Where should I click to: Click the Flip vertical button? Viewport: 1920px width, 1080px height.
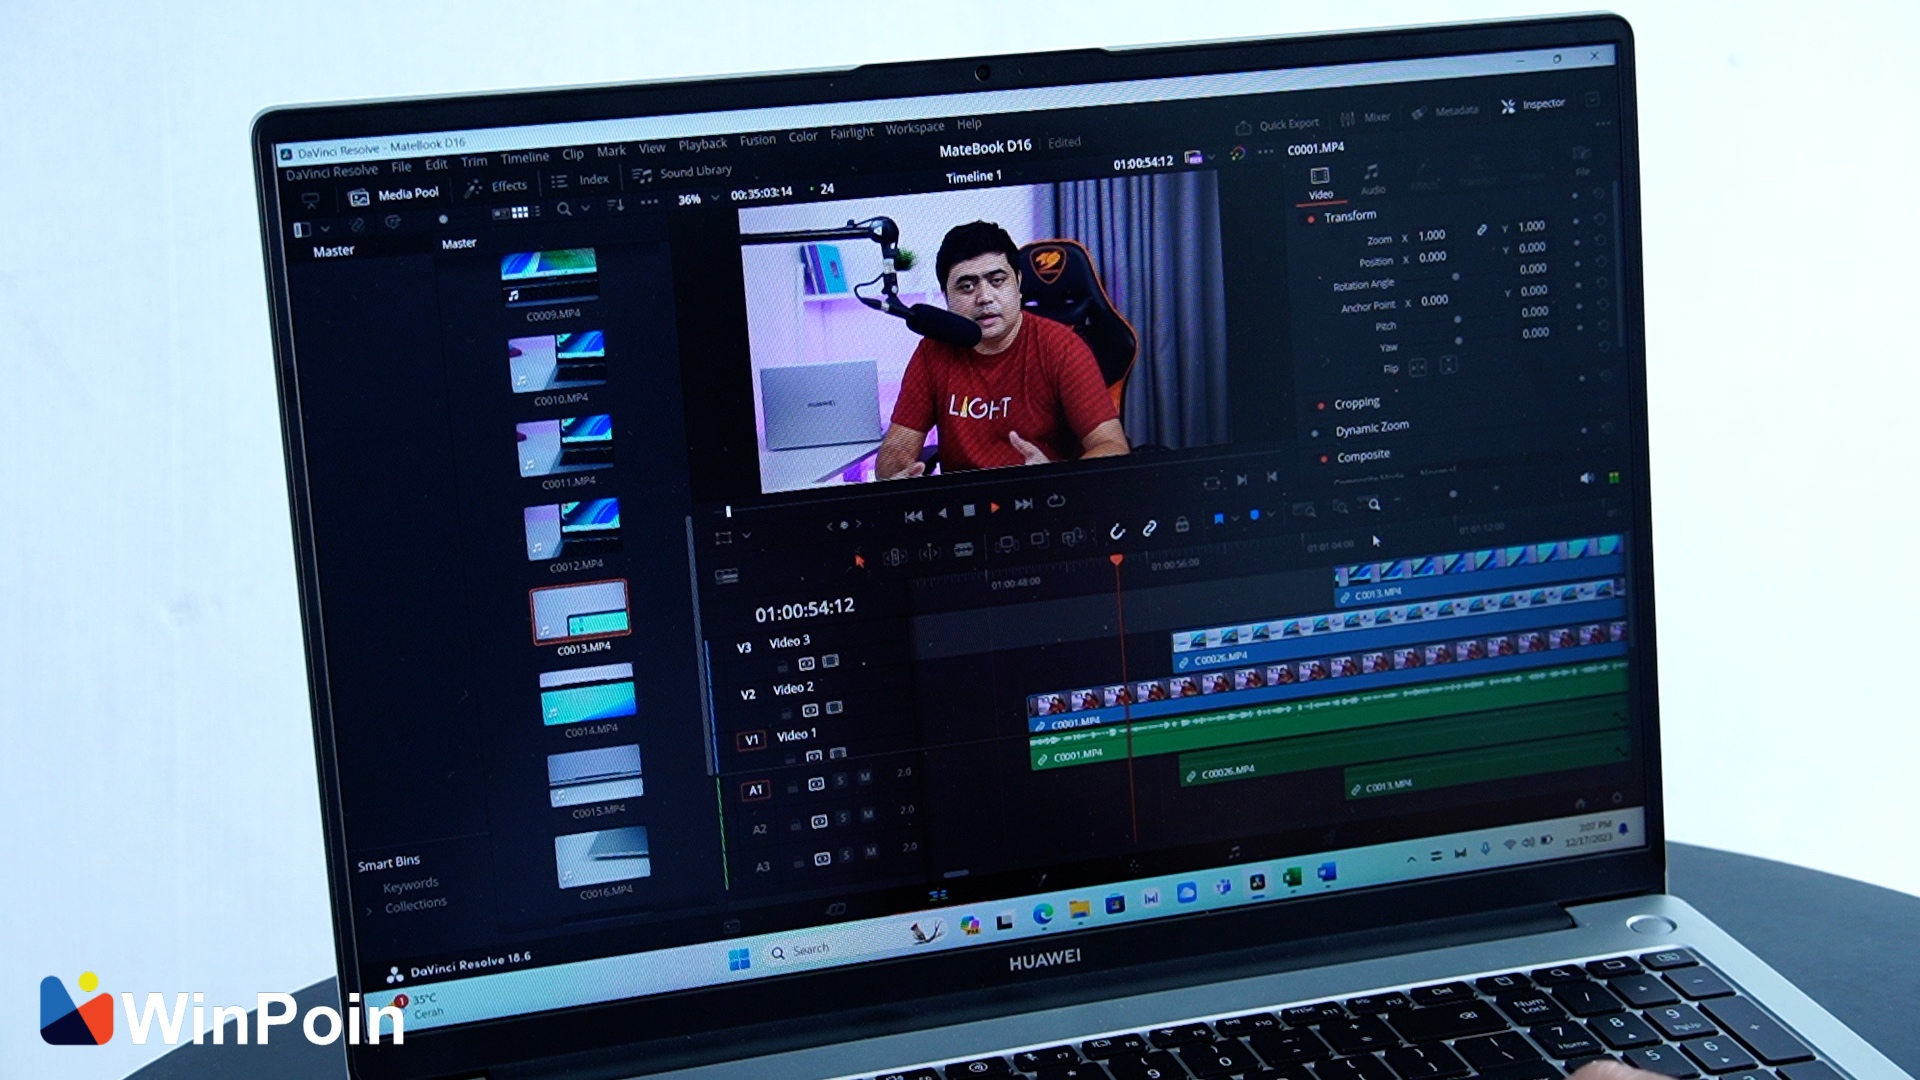[x=1448, y=365]
